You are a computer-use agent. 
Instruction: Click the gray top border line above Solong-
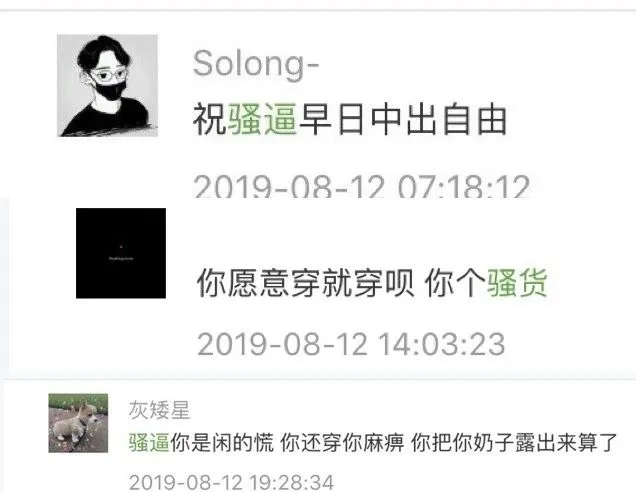point(318,10)
